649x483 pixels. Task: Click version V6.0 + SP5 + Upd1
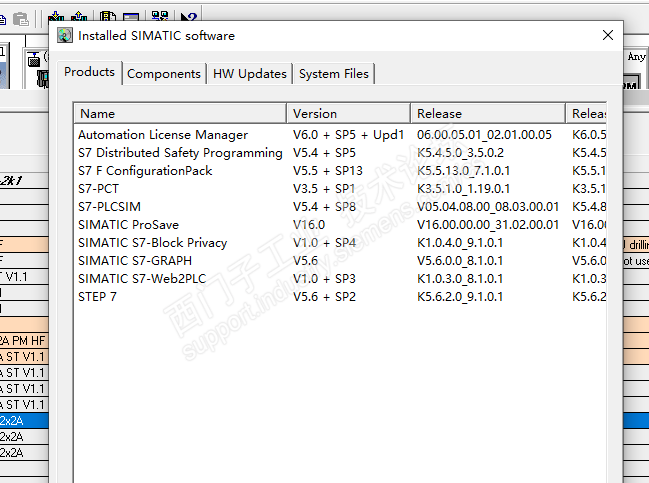348,135
